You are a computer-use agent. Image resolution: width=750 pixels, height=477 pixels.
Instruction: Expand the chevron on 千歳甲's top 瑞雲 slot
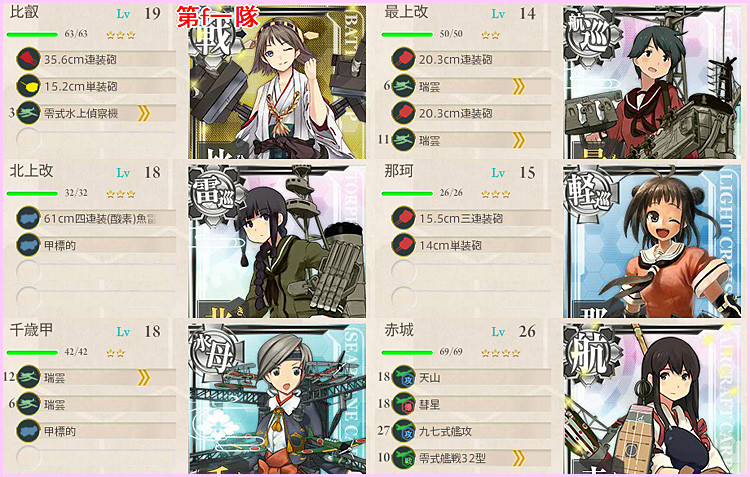(x=143, y=377)
